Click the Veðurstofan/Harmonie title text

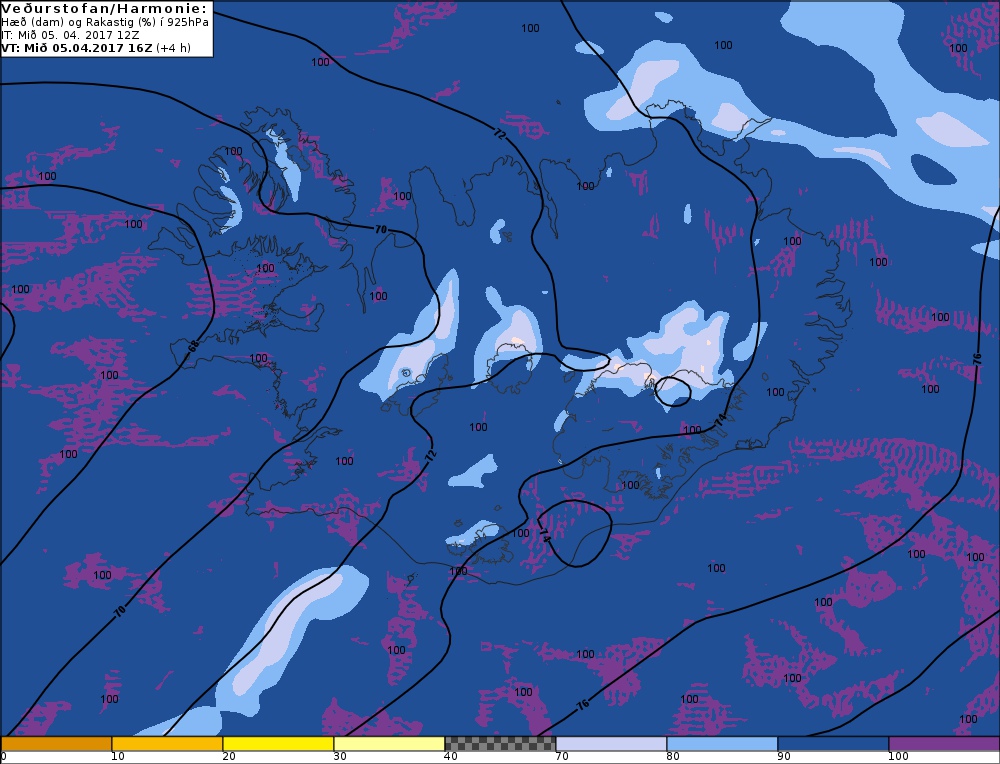[x=104, y=8]
